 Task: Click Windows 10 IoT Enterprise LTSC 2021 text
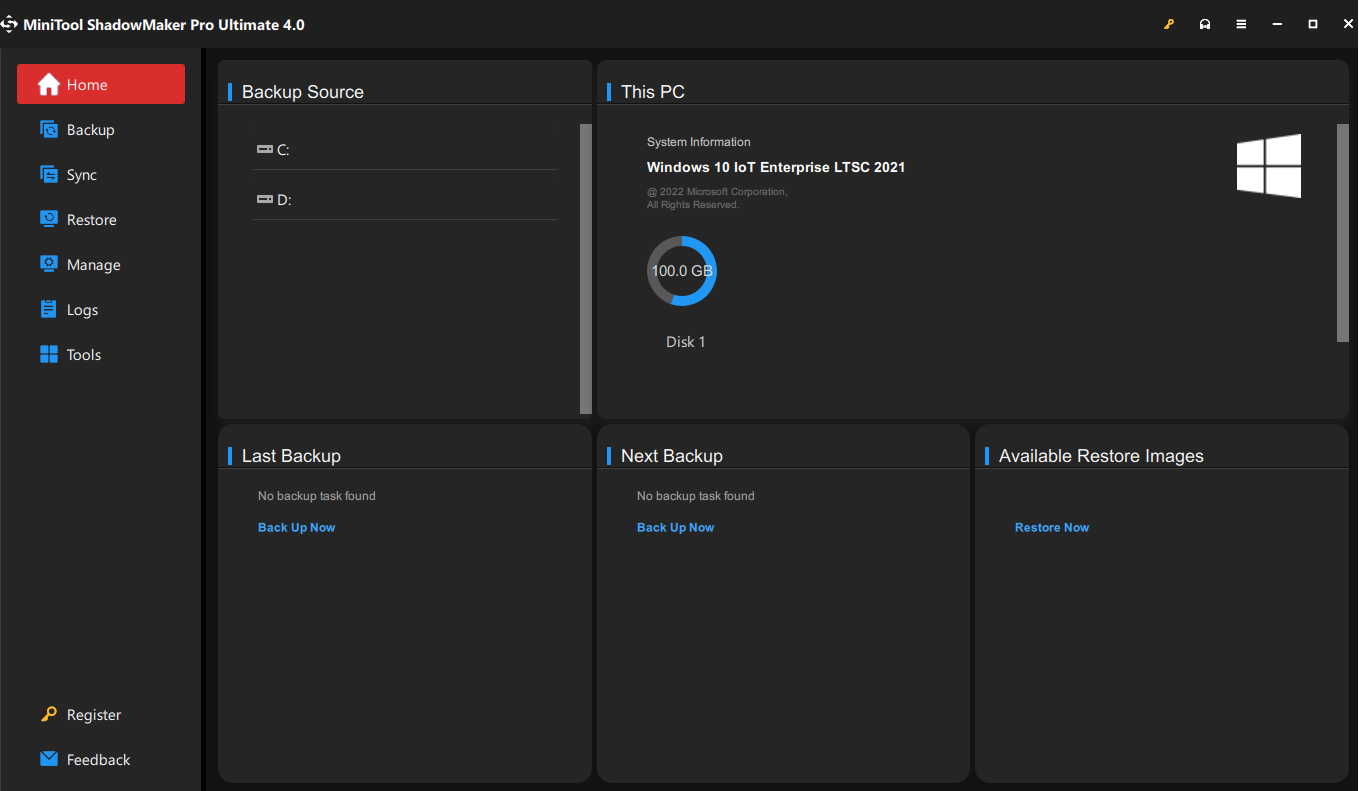point(776,167)
